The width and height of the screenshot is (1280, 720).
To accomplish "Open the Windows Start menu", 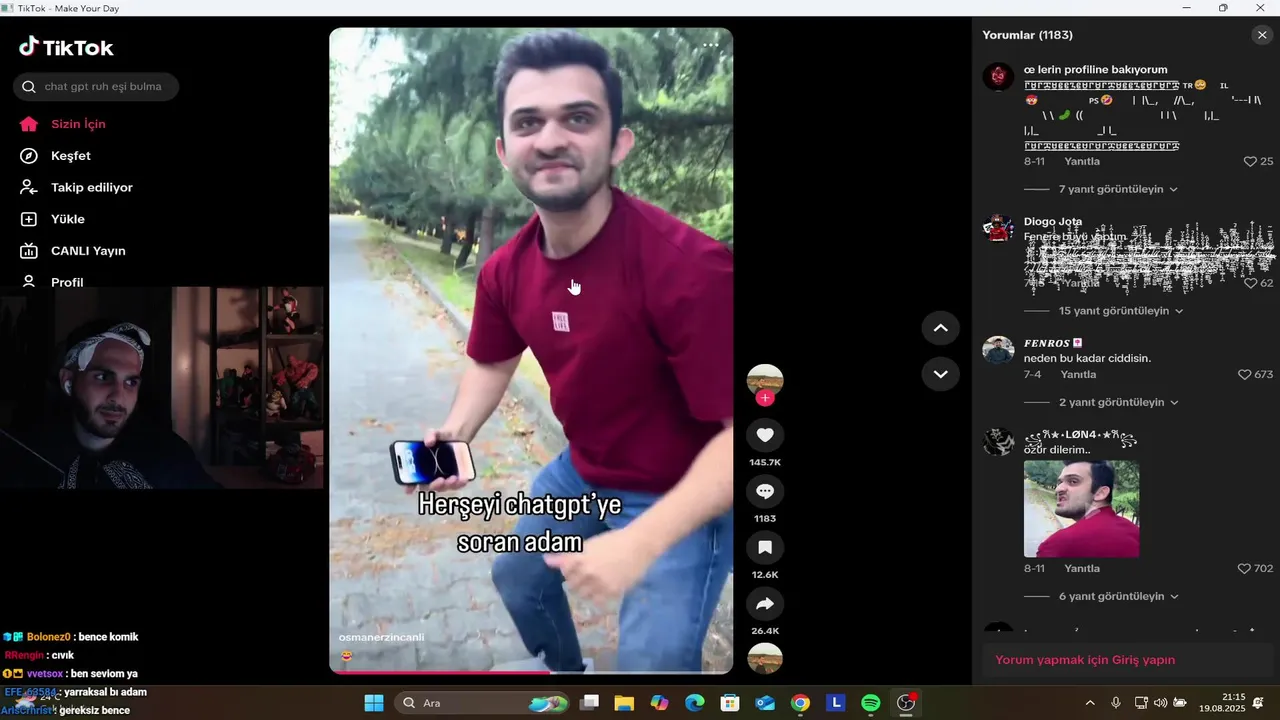I will click(373, 703).
